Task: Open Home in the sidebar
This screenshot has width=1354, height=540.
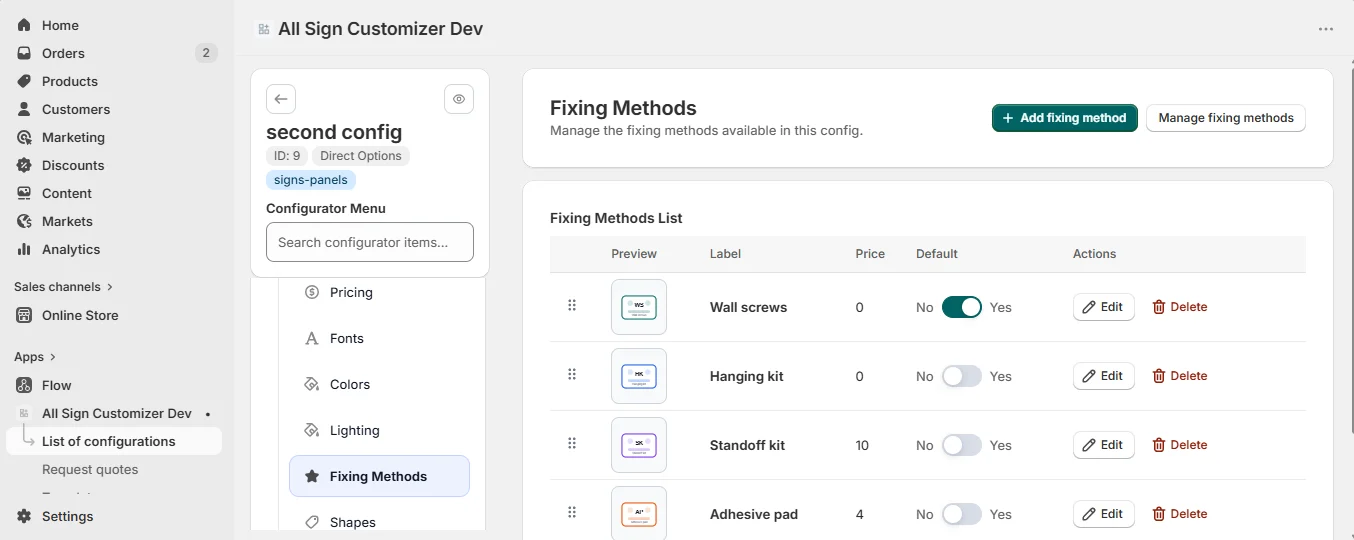Action: pyautogui.click(x=60, y=25)
